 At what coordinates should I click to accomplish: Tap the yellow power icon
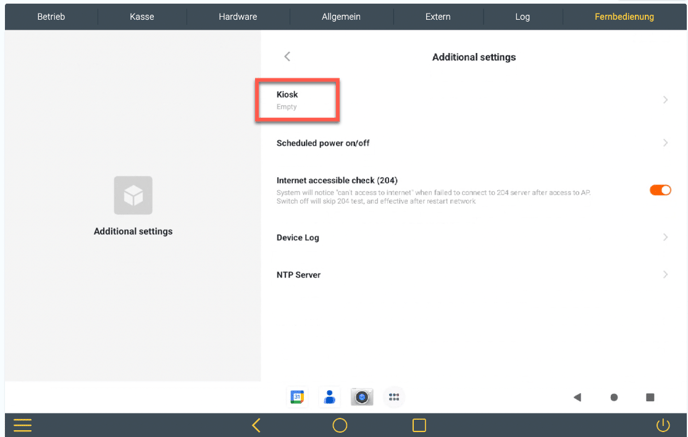pos(662,425)
